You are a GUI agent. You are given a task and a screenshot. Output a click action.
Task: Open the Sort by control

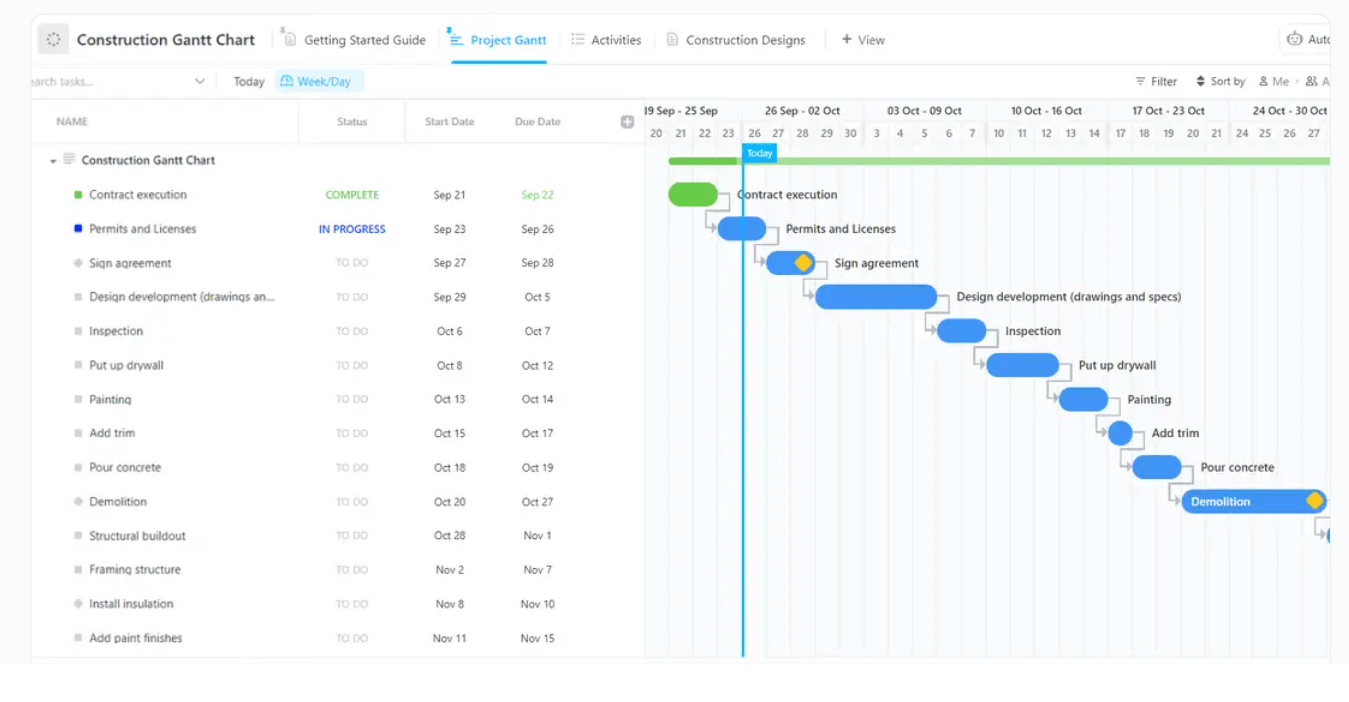1220,81
